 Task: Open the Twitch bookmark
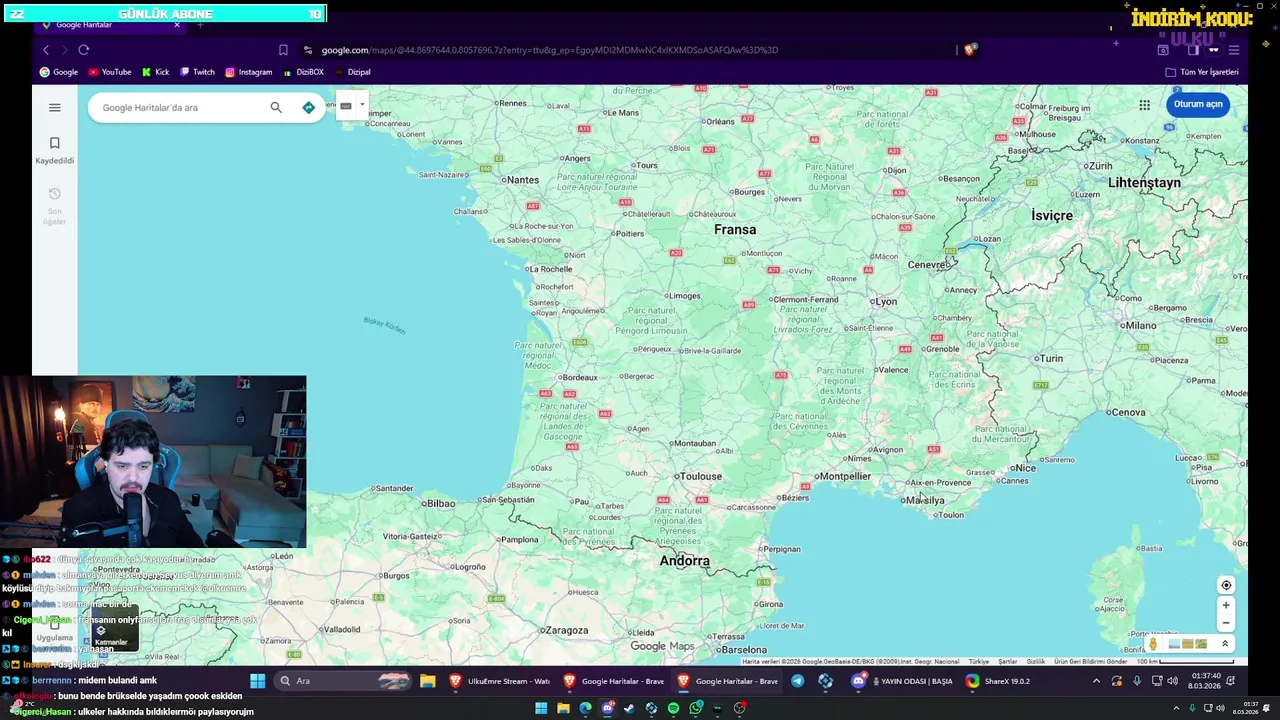(x=197, y=72)
